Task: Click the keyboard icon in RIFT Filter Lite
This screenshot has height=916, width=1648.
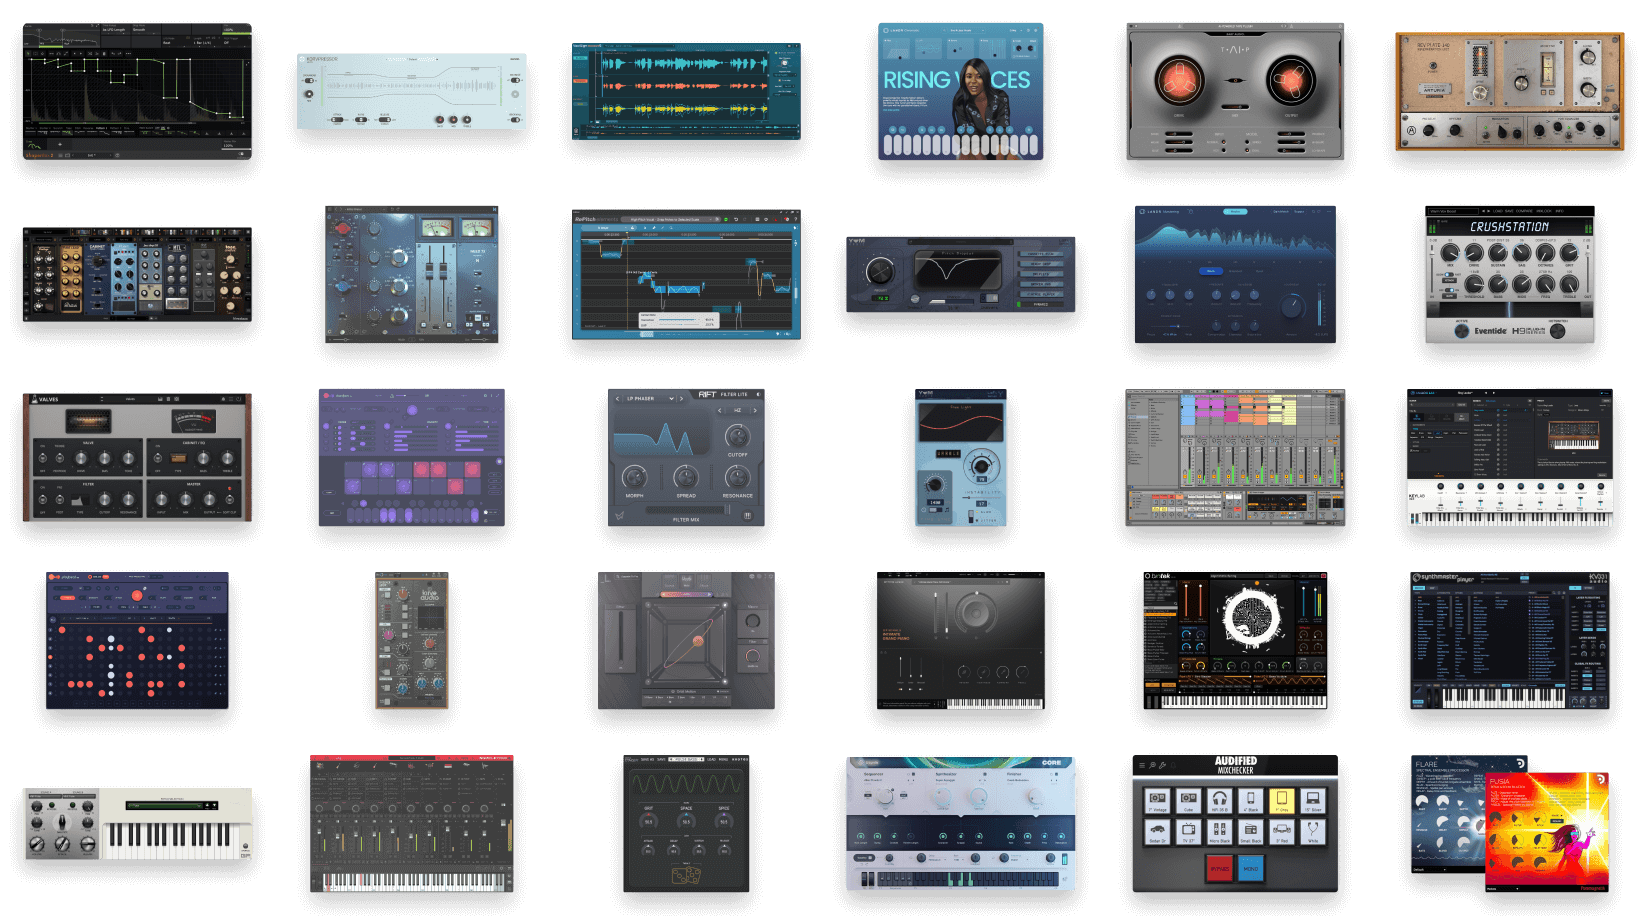Action: (x=747, y=516)
